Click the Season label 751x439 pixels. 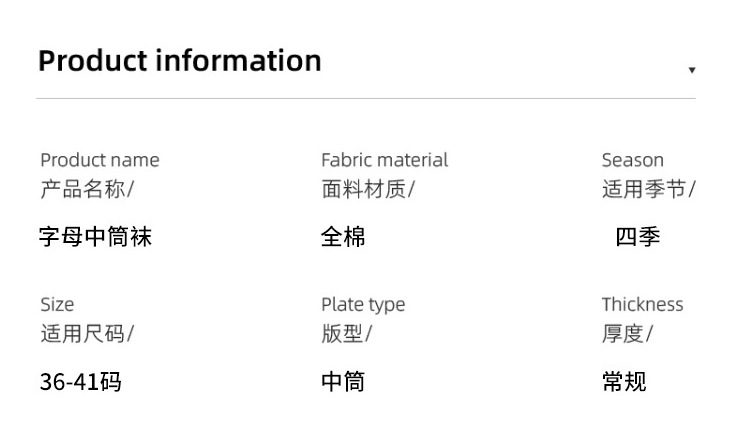coord(632,160)
